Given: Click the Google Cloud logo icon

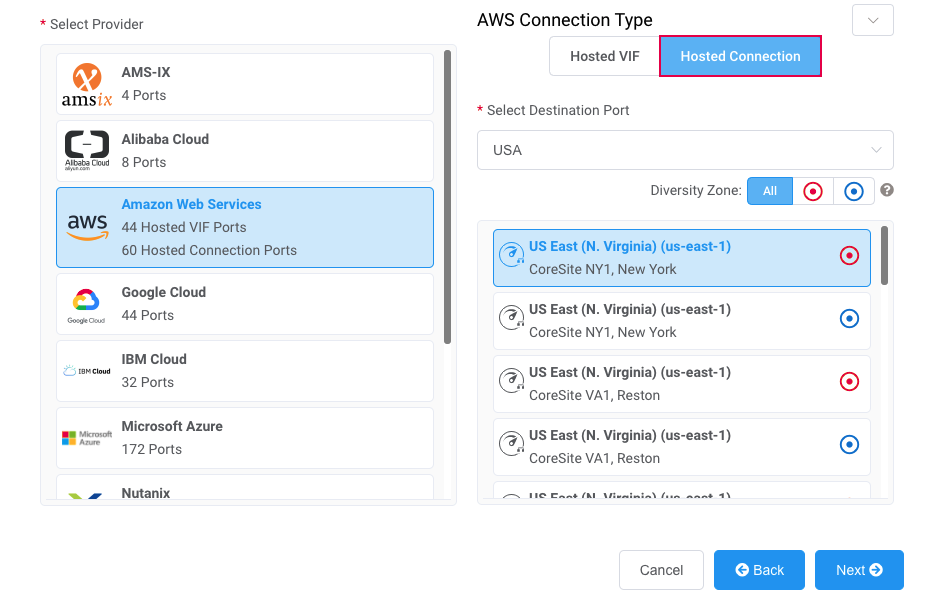Looking at the screenshot, I should (86, 306).
